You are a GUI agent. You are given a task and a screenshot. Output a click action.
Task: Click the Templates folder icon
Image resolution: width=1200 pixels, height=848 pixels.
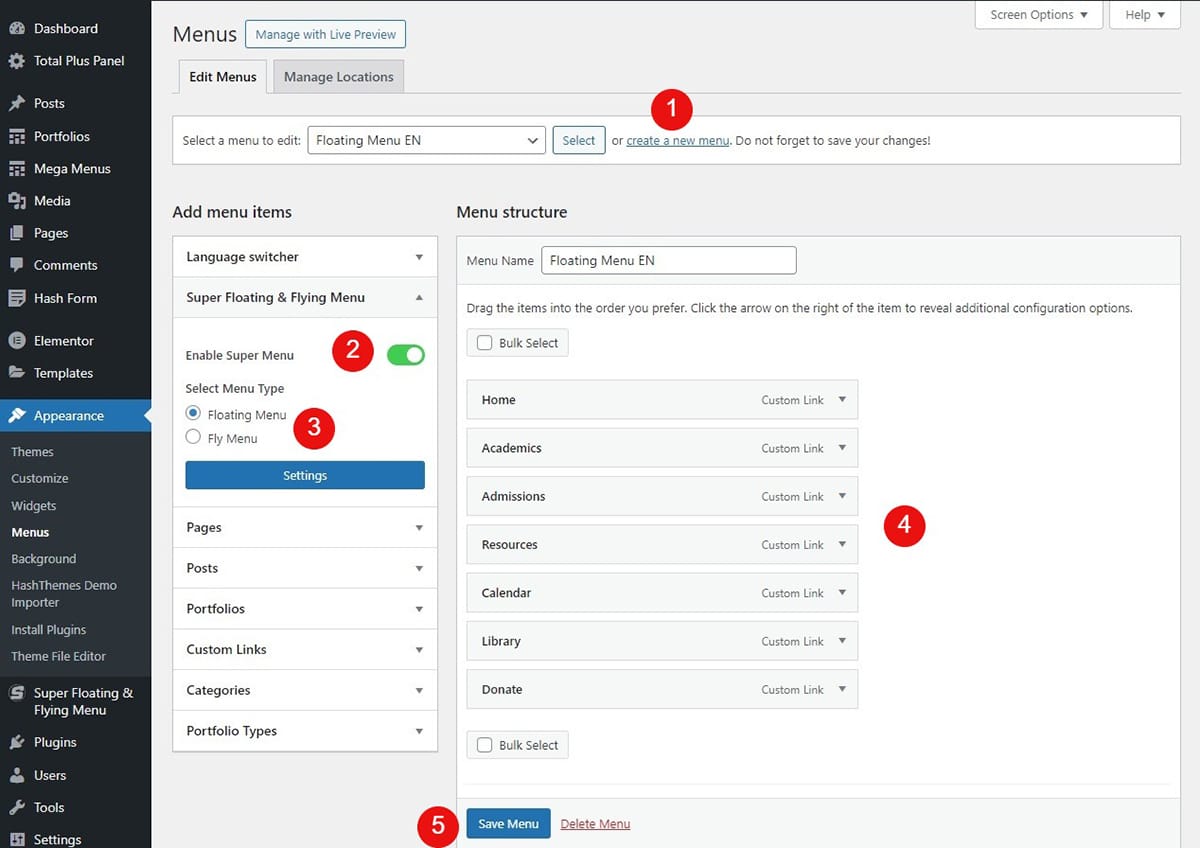17,373
